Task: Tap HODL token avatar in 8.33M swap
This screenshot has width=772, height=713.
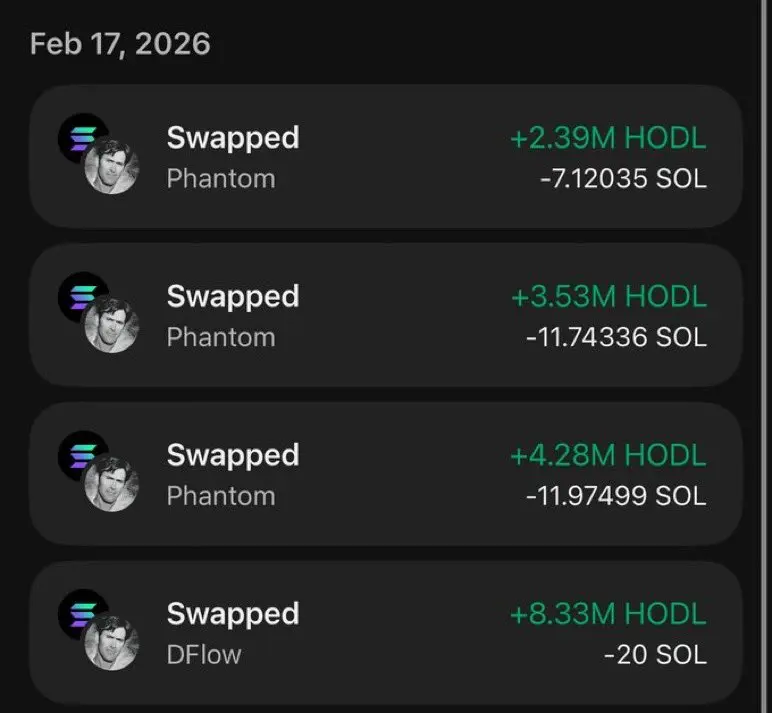Action: point(112,643)
